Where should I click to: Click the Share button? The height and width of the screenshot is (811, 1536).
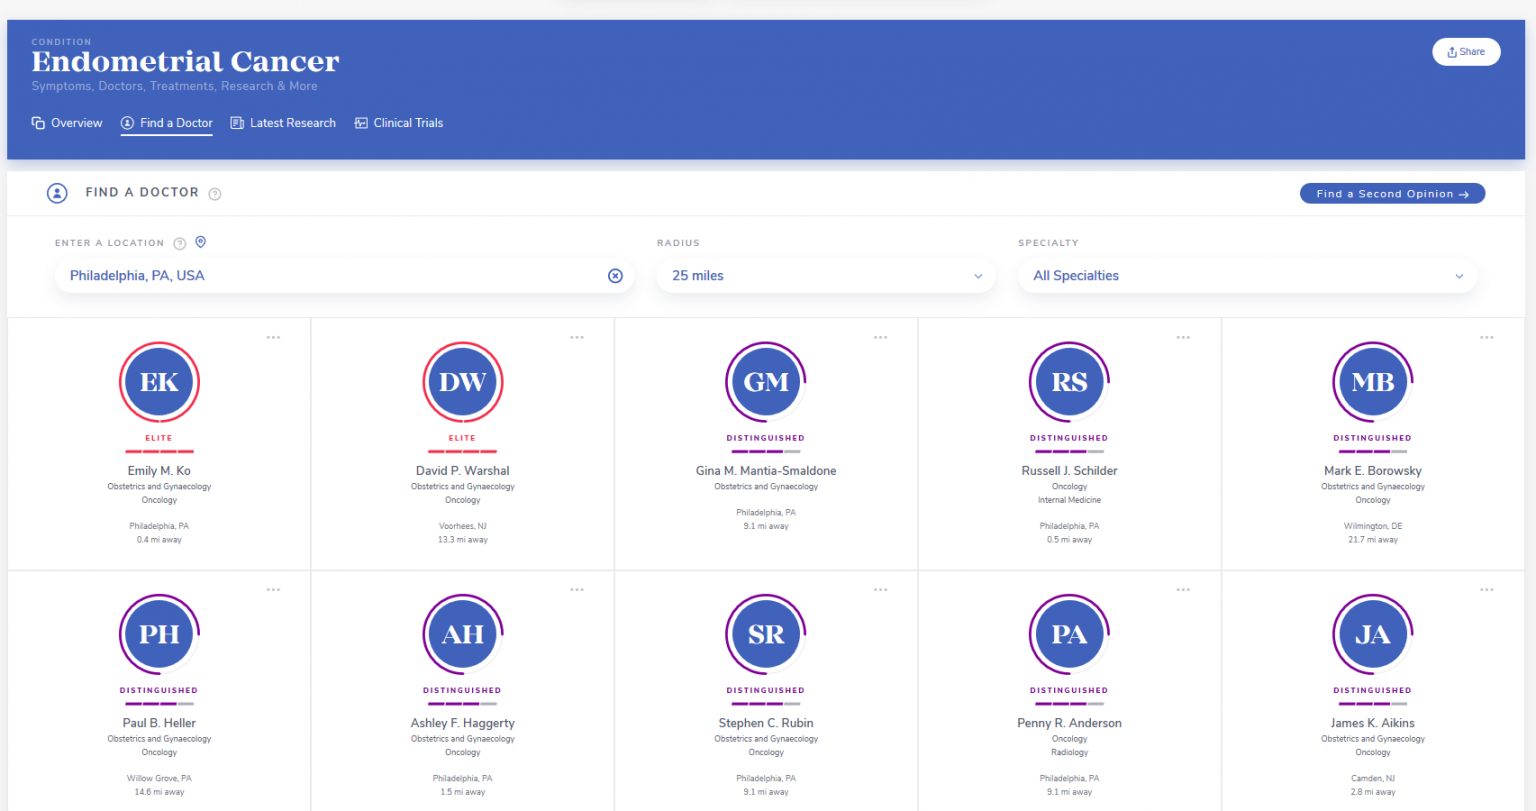1465,52
